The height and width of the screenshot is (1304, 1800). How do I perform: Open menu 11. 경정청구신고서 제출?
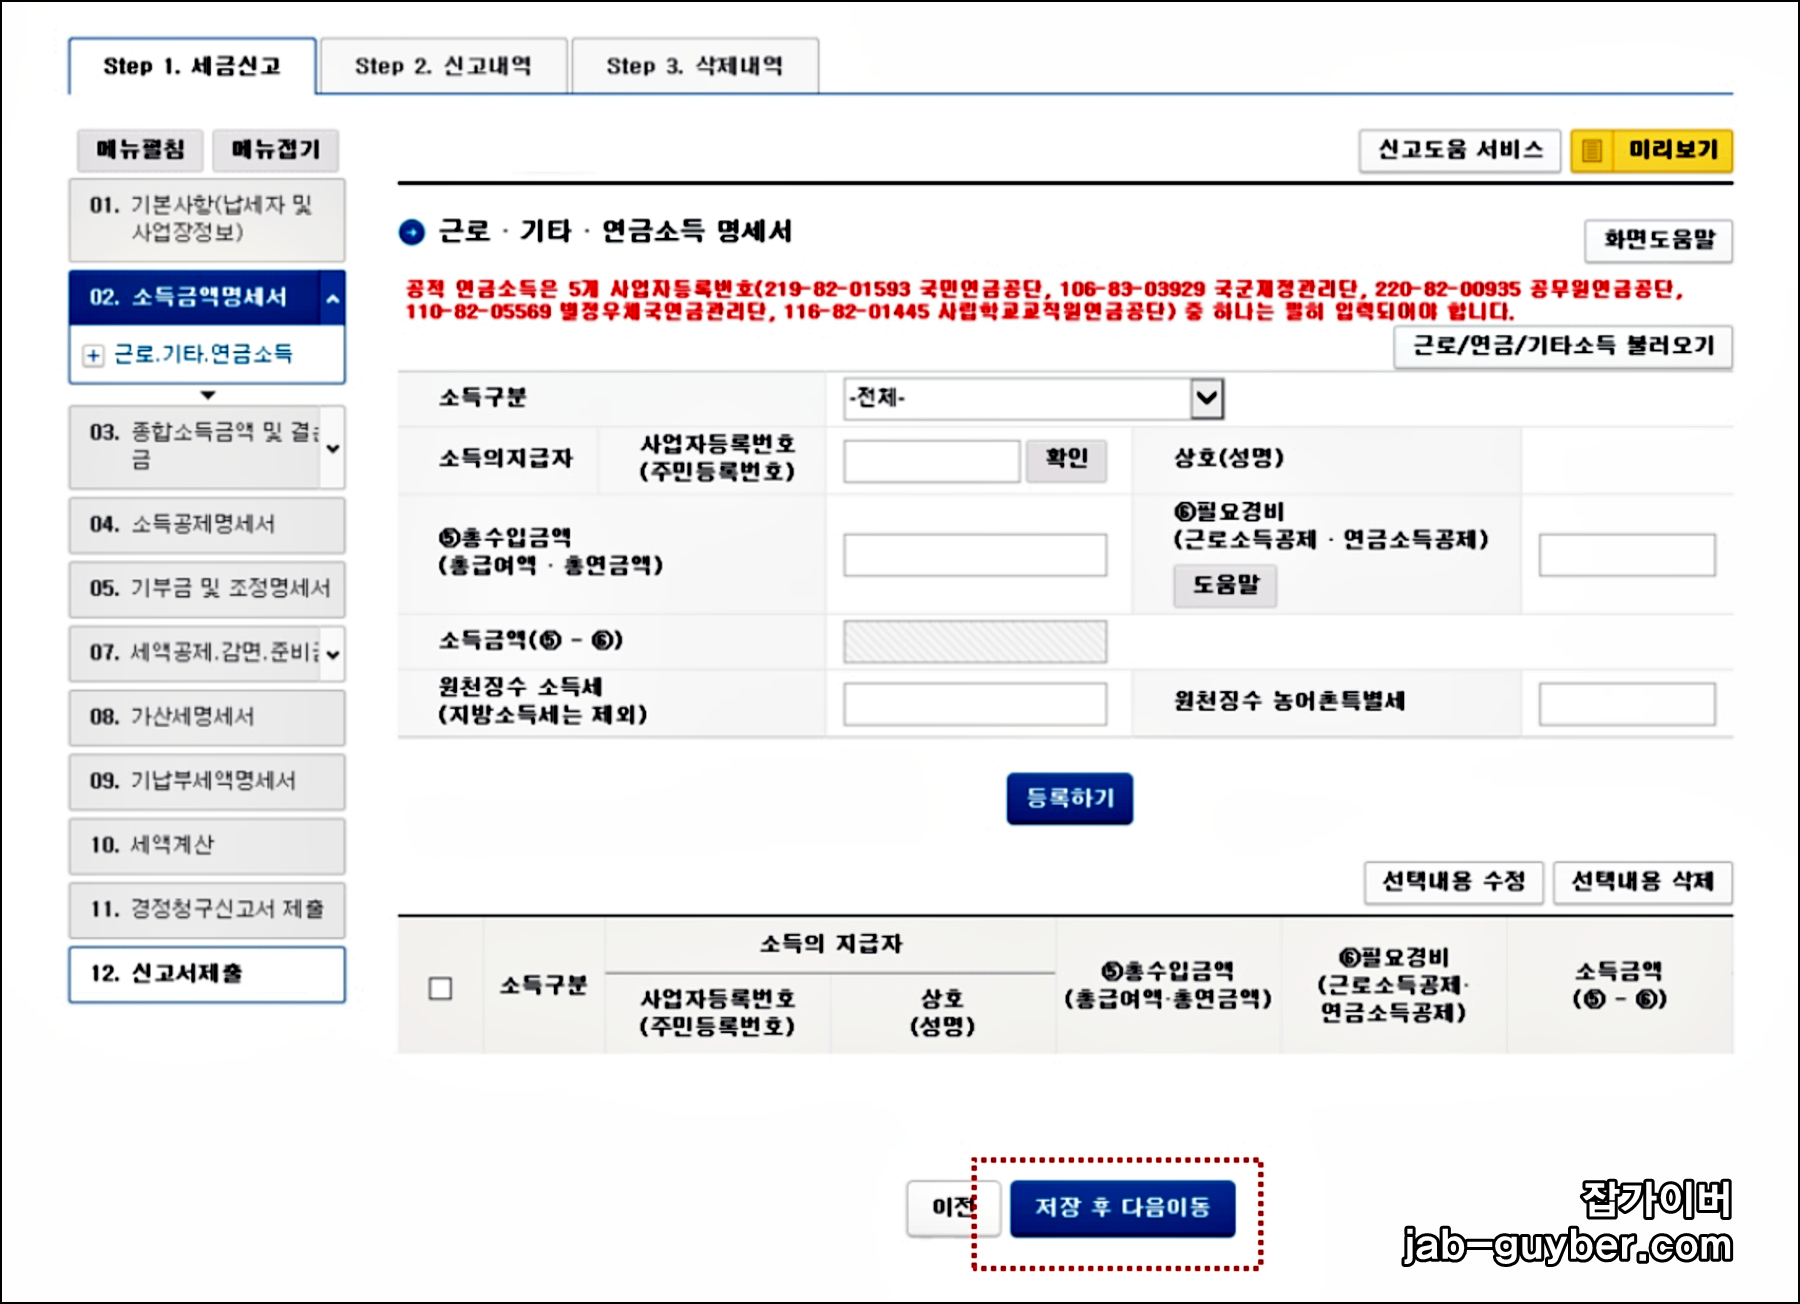[207, 909]
